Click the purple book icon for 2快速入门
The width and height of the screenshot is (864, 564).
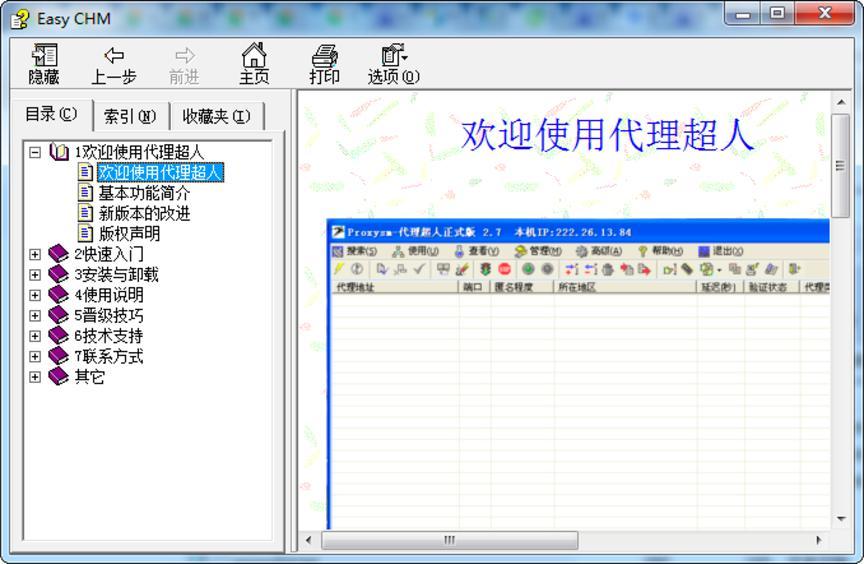(58, 254)
